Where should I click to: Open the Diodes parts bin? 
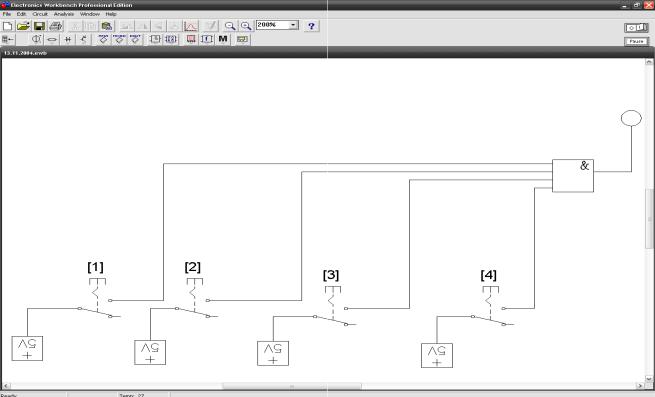pyautogui.click(x=68, y=39)
